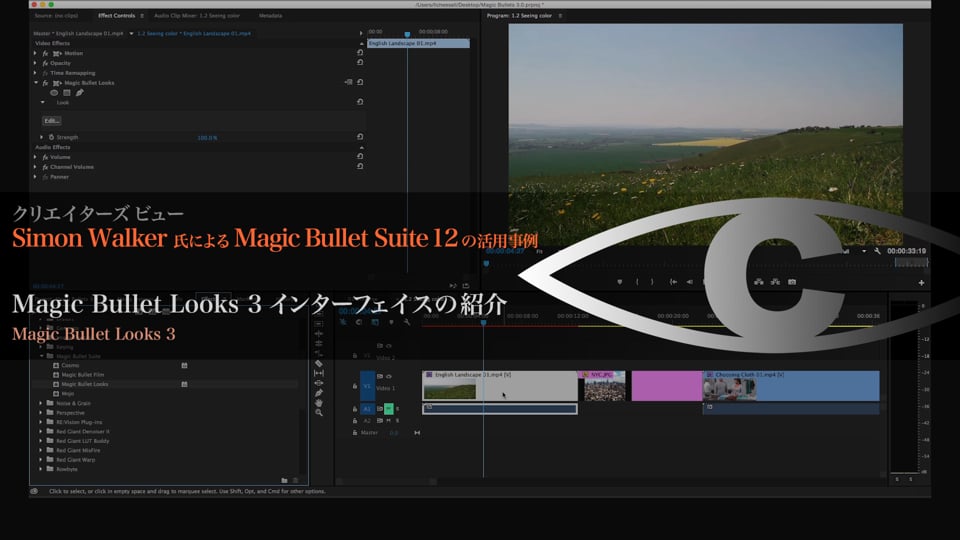The width and height of the screenshot is (960, 540).
Task: Select the Slide tool
Action: [x=319, y=383]
